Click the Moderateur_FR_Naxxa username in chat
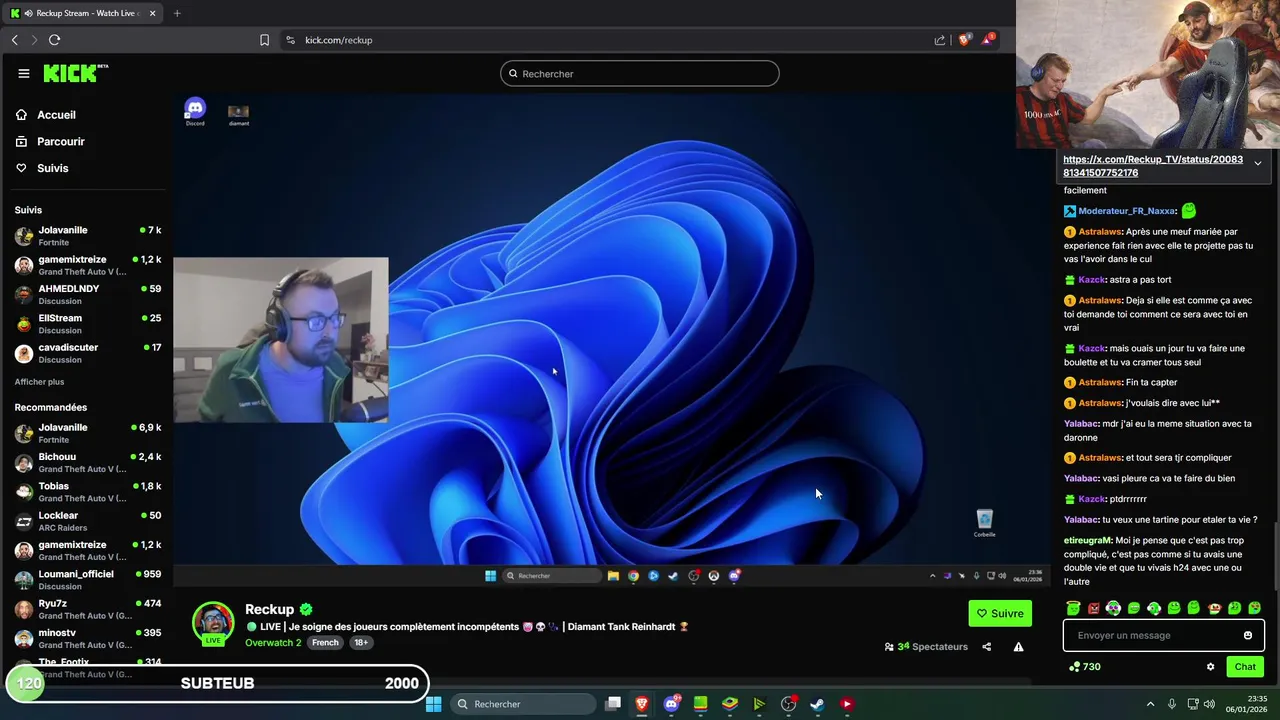The height and width of the screenshot is (720, 1280). point(1126,211)
